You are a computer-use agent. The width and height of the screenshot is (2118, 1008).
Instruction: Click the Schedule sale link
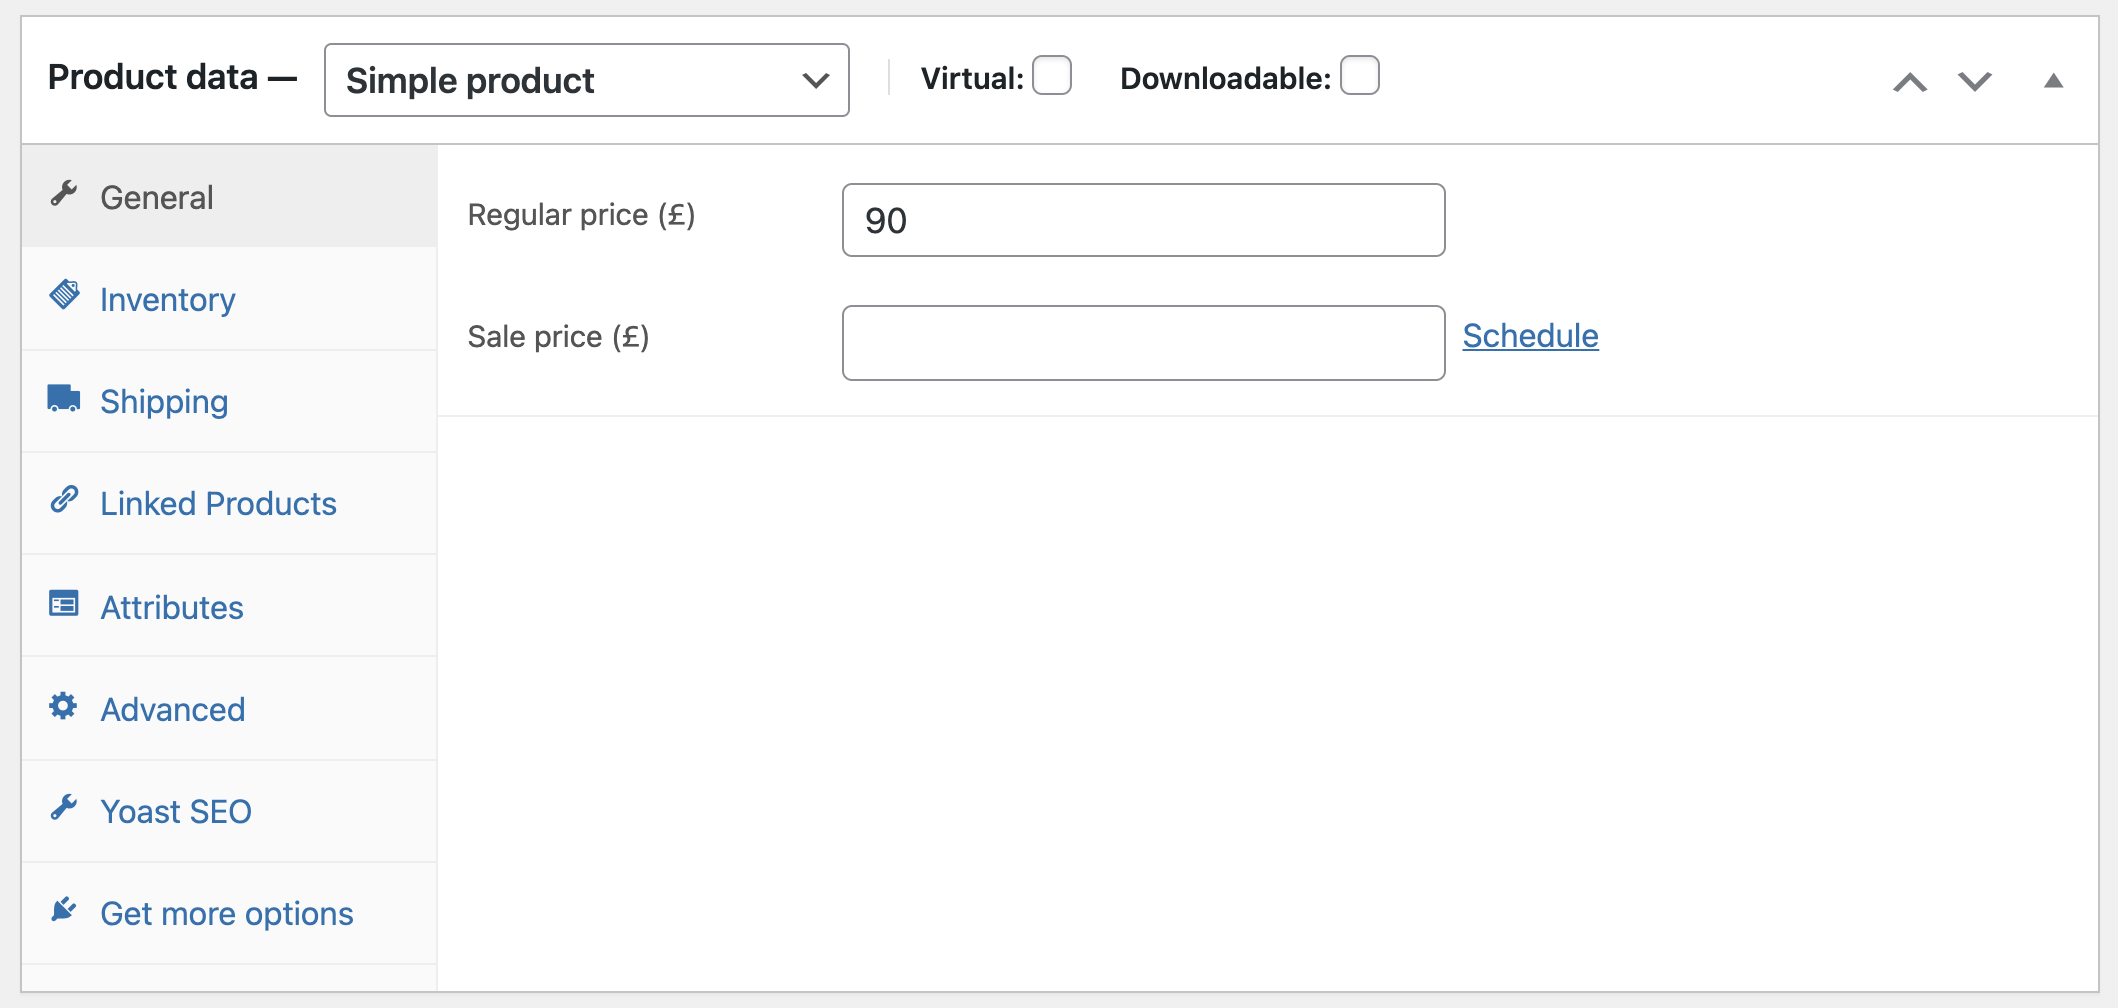click(1530, 336)
